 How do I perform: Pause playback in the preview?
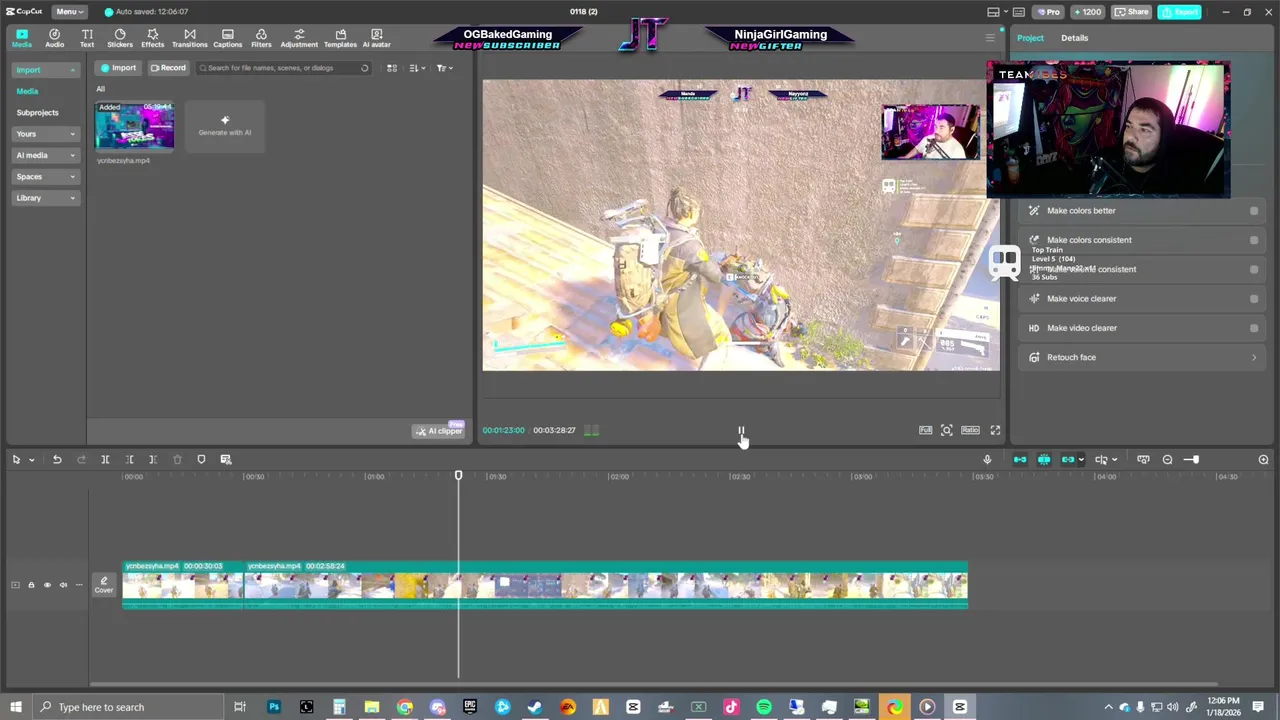pos(741,431)
